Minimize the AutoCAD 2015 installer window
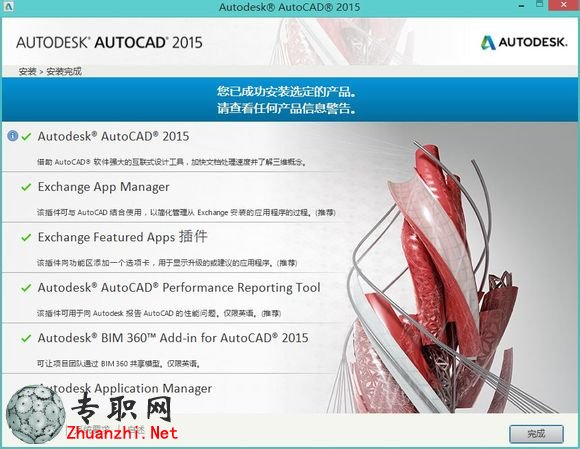The height and width of the screenshot is (449, 580). pyautogui.click(x=521, y=6)
